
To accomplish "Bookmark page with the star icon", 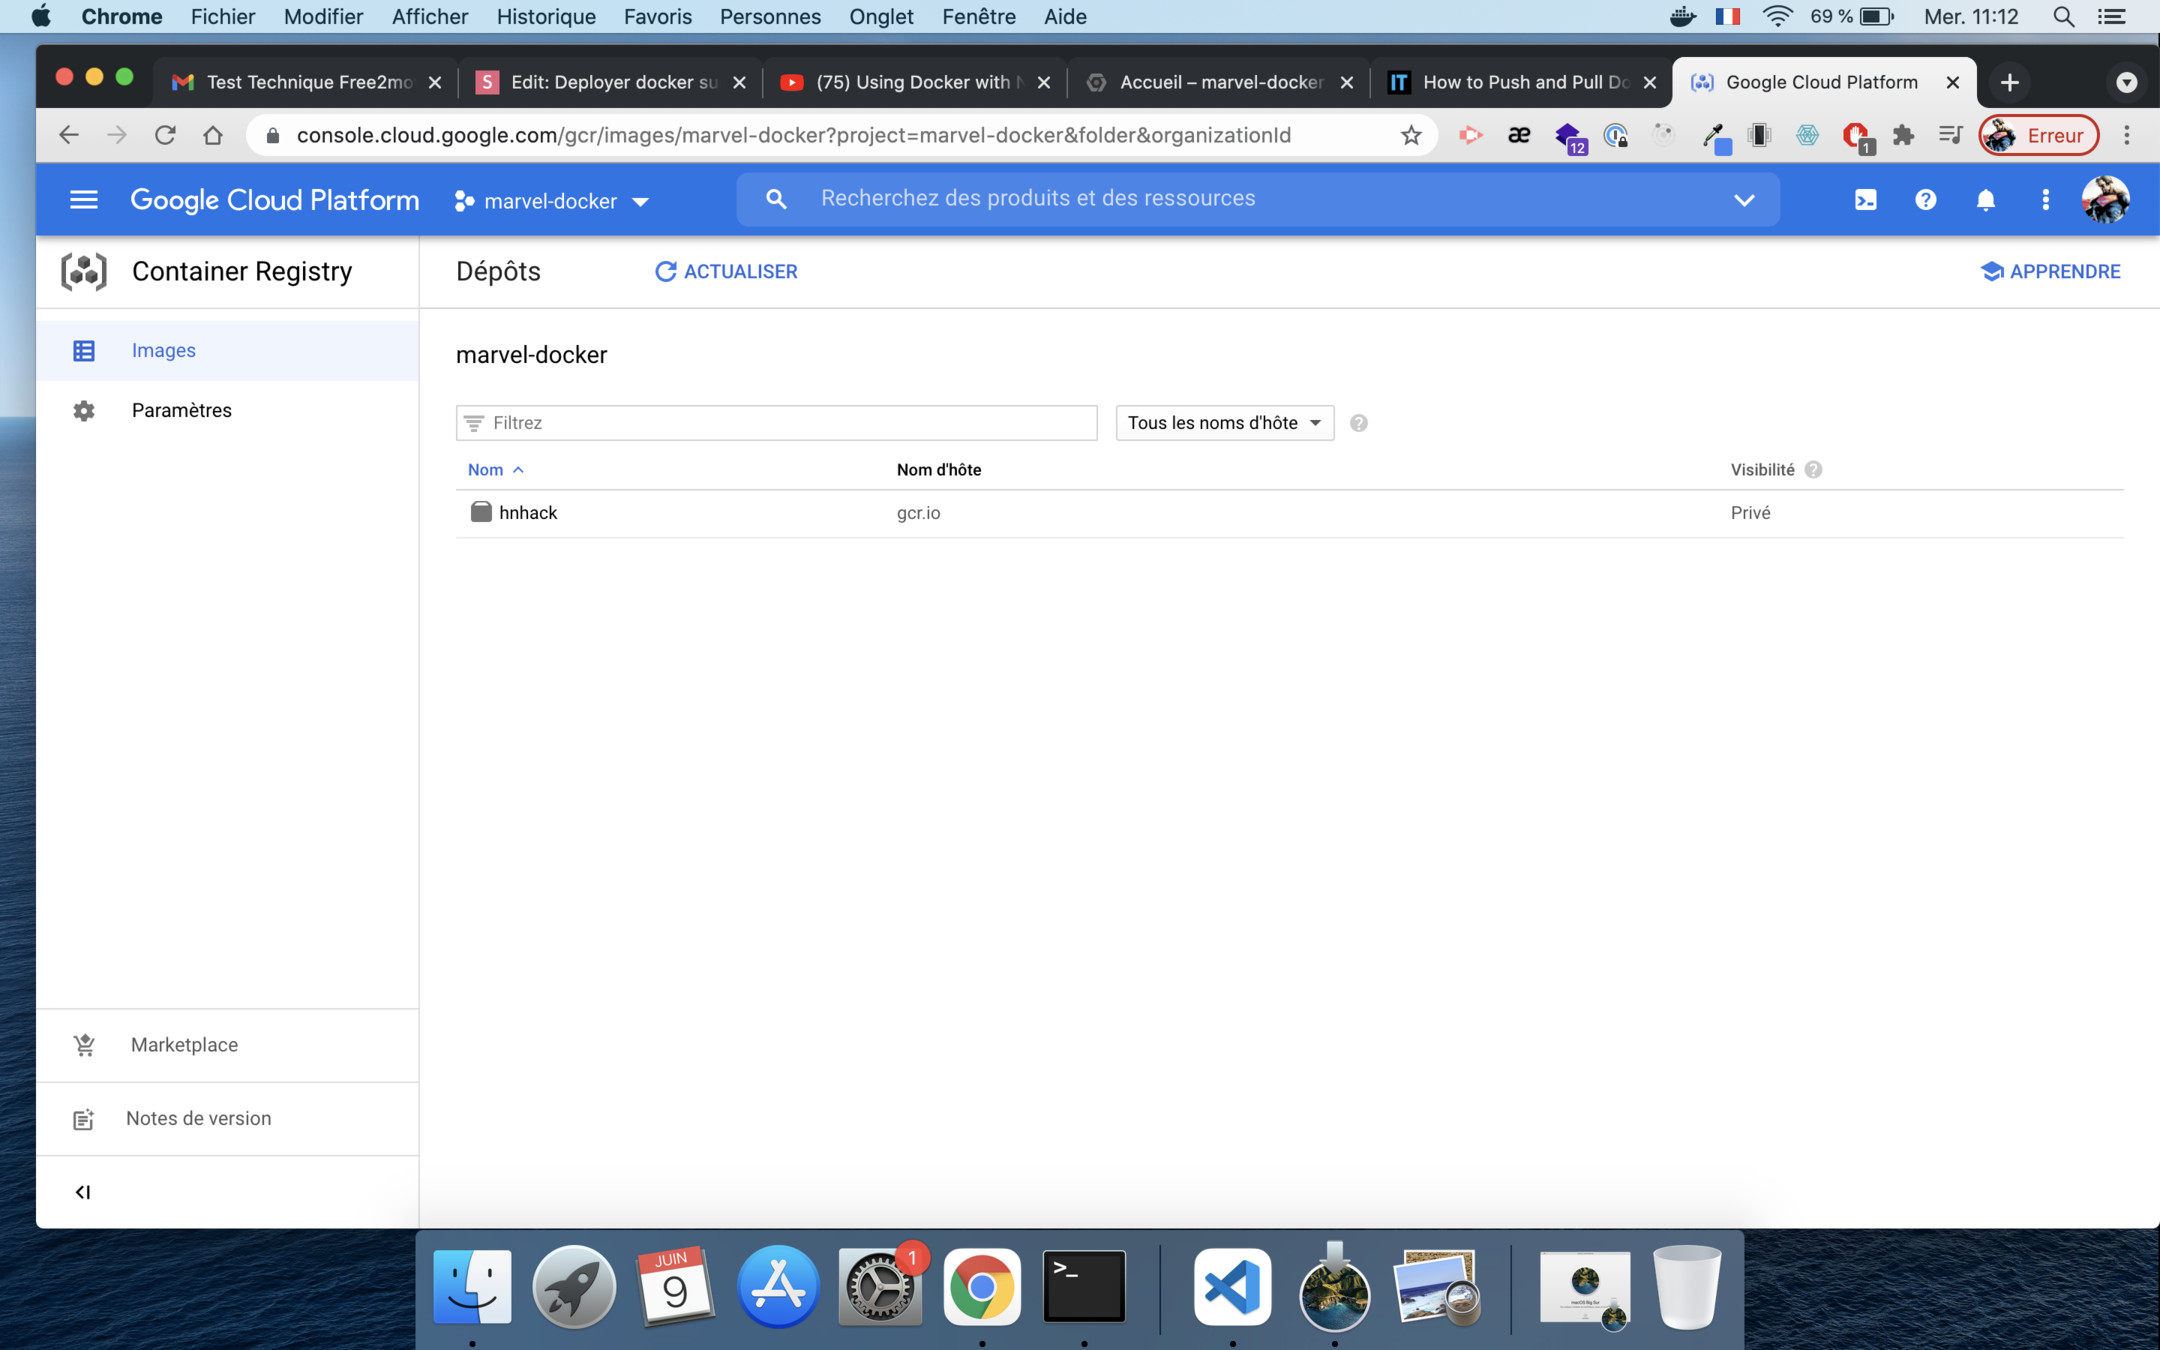I will click(x=1410, y=136).
